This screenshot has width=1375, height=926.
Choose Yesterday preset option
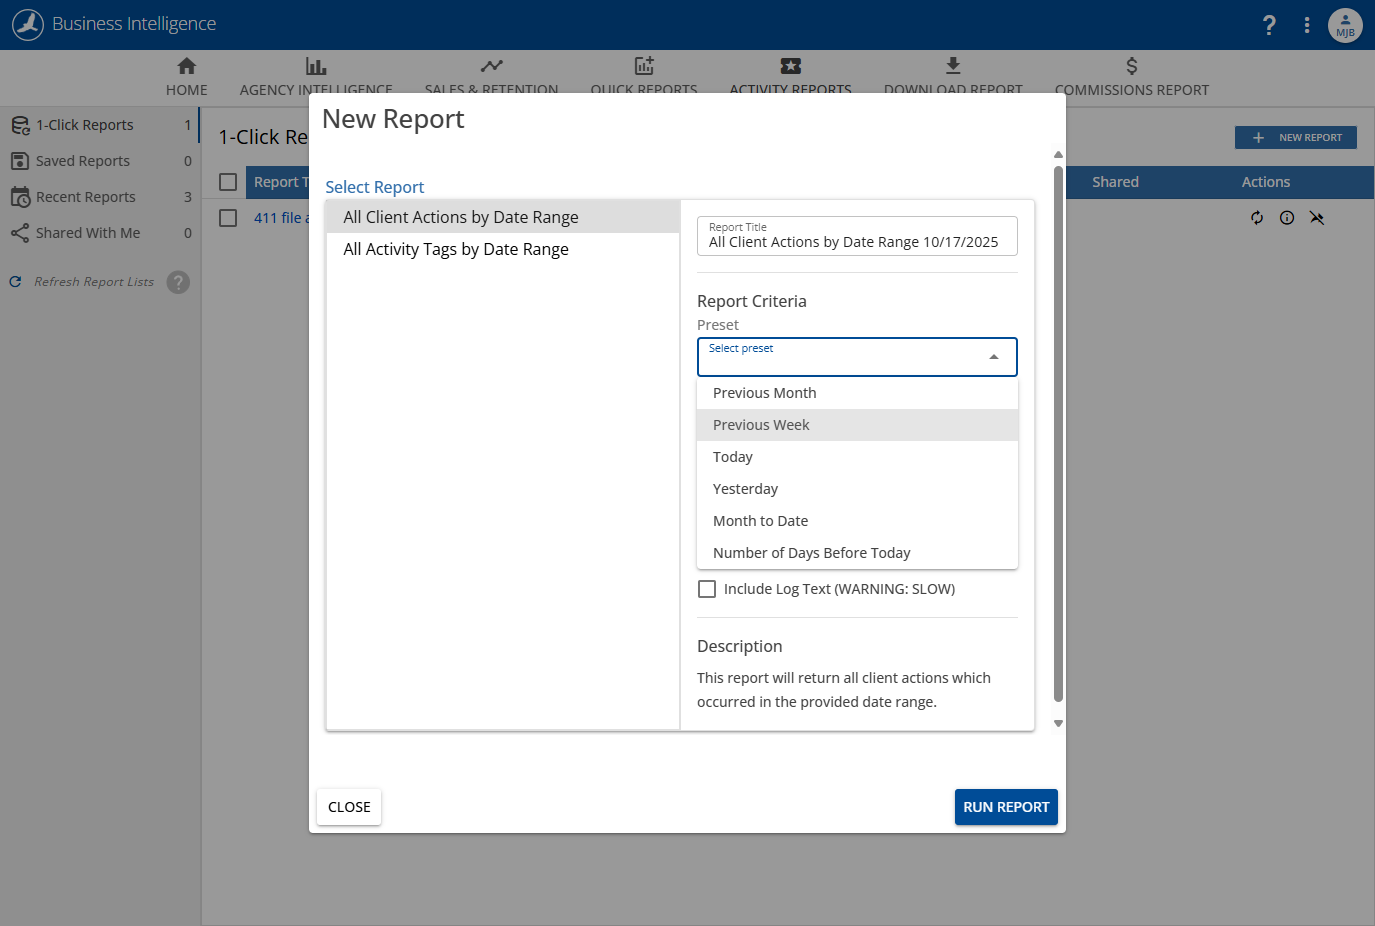[857, 489]
